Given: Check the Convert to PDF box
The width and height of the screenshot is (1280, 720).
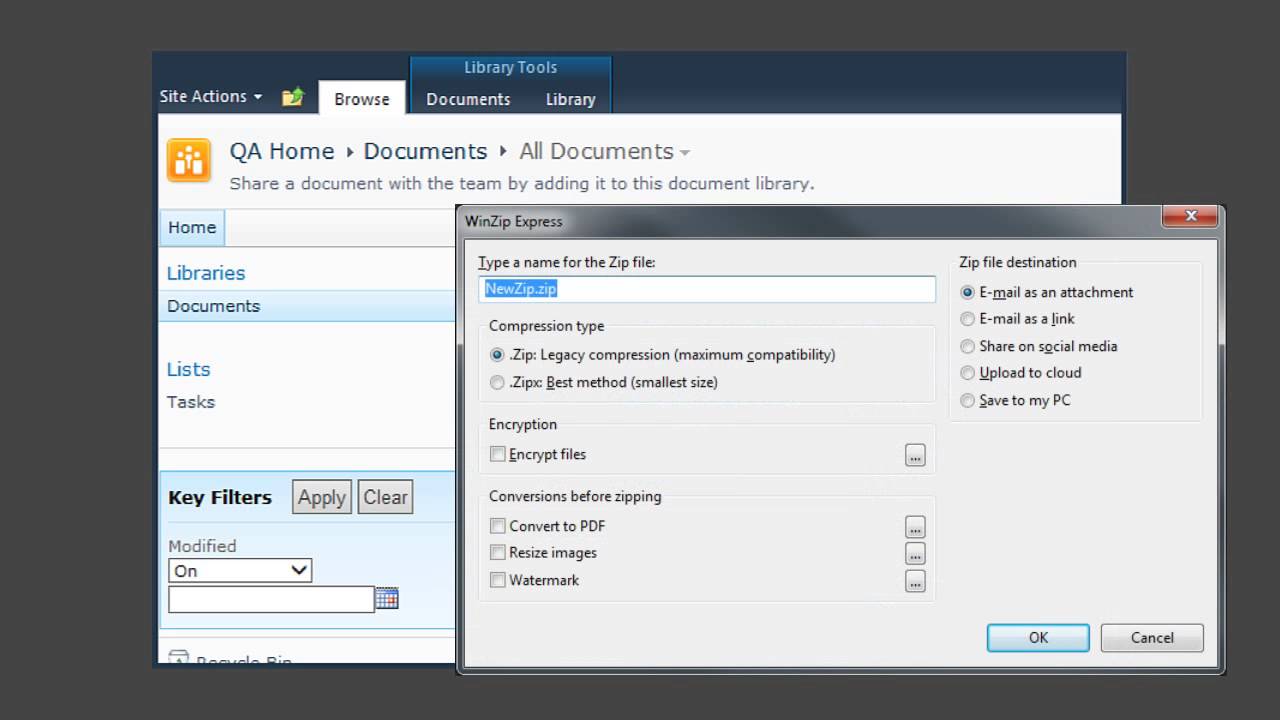Looking at the screenshot, I should [x=498, y=526].
